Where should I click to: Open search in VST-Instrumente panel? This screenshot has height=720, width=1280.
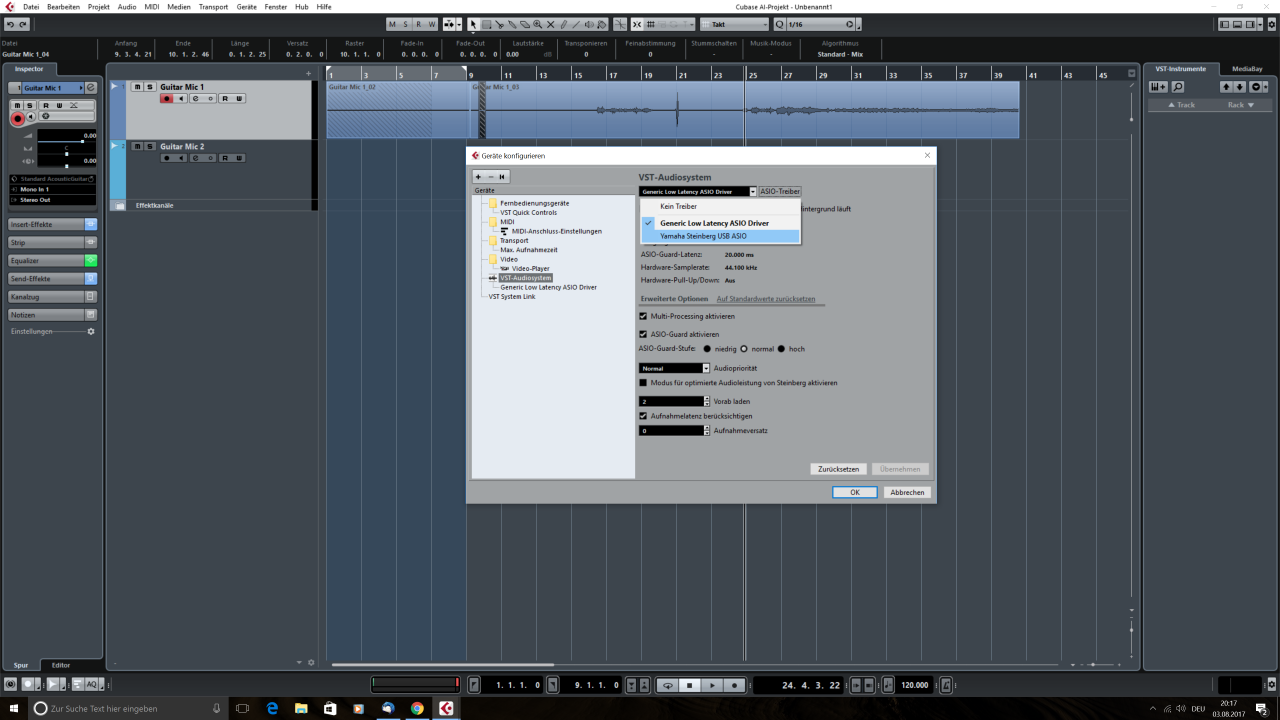click(x=1178, y=87)
